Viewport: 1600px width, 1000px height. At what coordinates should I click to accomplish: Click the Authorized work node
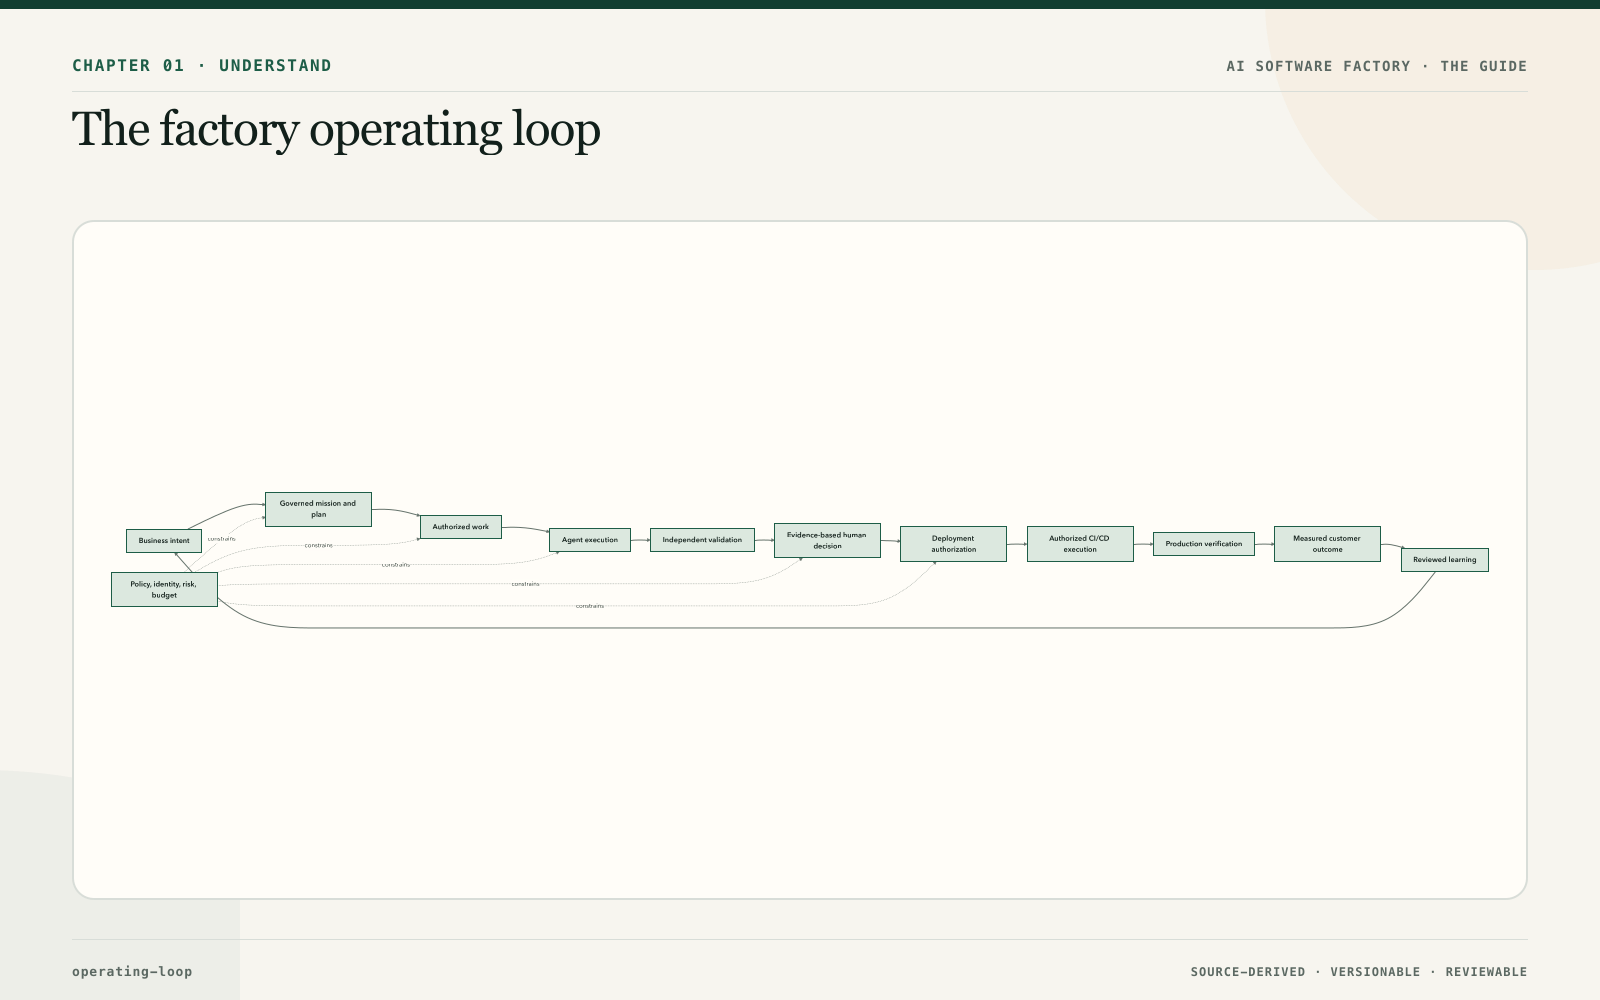tap(461, 527)
